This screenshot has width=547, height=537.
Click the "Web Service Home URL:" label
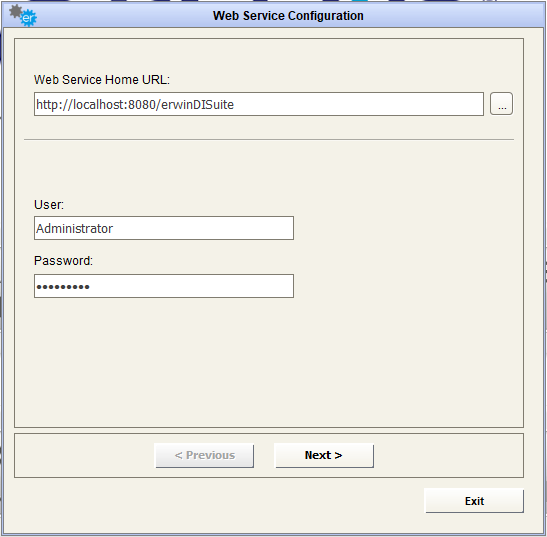102,80
